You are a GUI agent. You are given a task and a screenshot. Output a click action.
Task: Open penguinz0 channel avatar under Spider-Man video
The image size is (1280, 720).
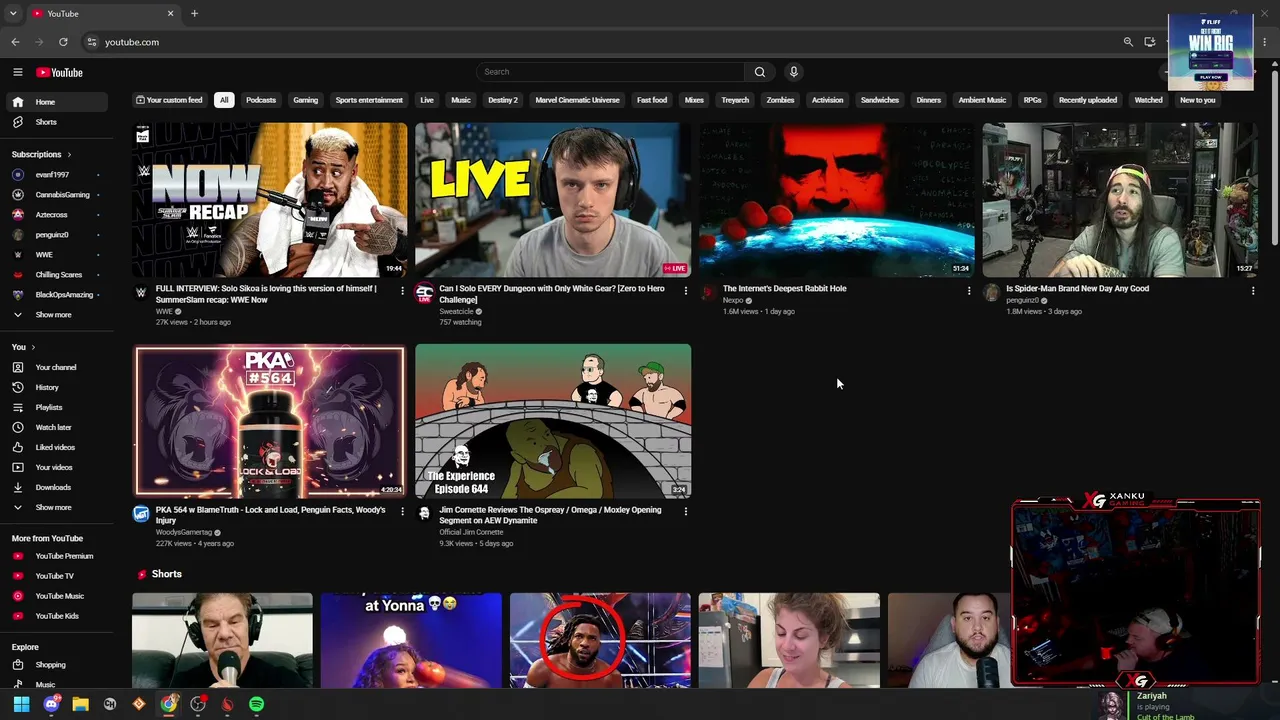pos(991,292)
